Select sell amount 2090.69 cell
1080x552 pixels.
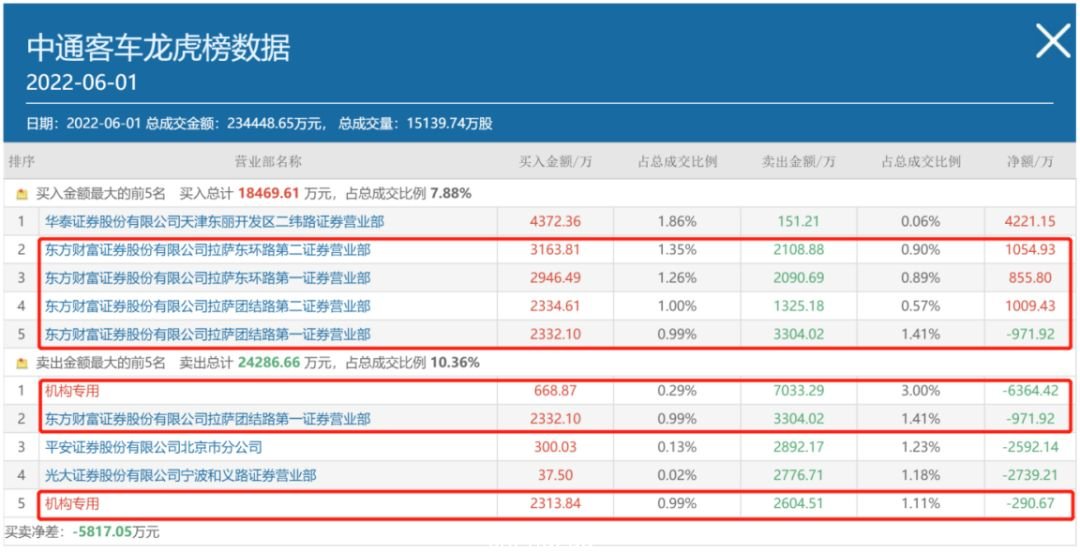(799, 278)
